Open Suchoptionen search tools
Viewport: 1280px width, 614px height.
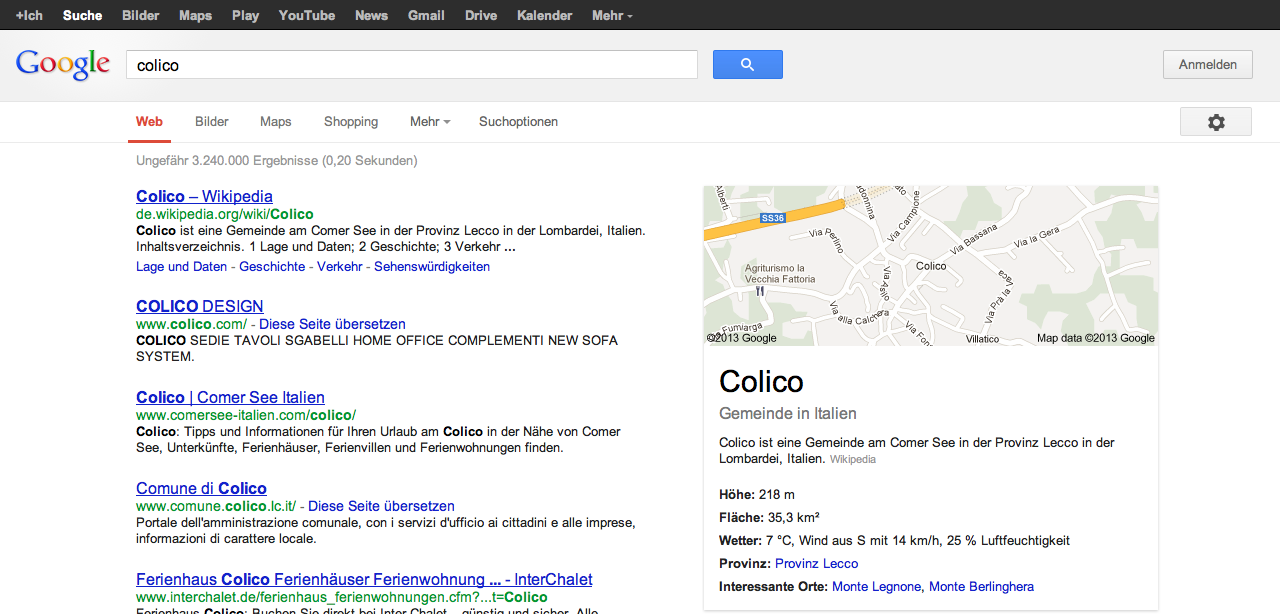518,122
